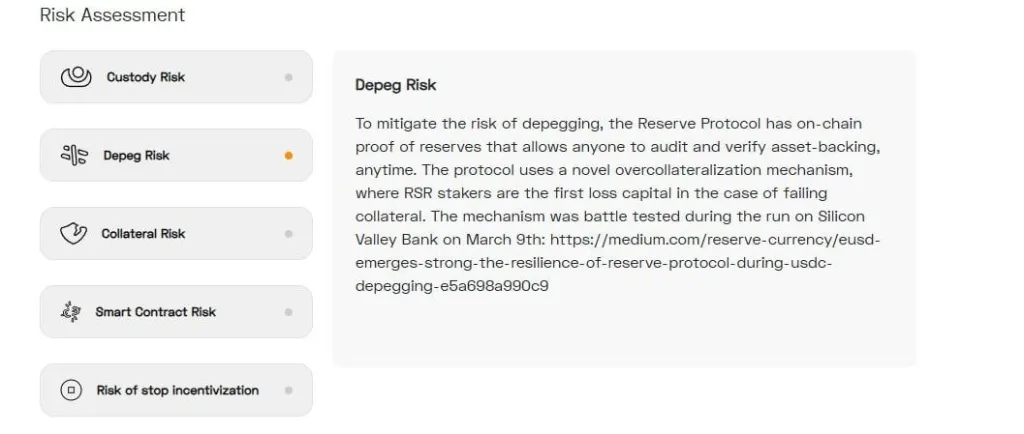Click the orange dot beside Depeg Risk
The image size is (1024, 434).
pos(288,155)
